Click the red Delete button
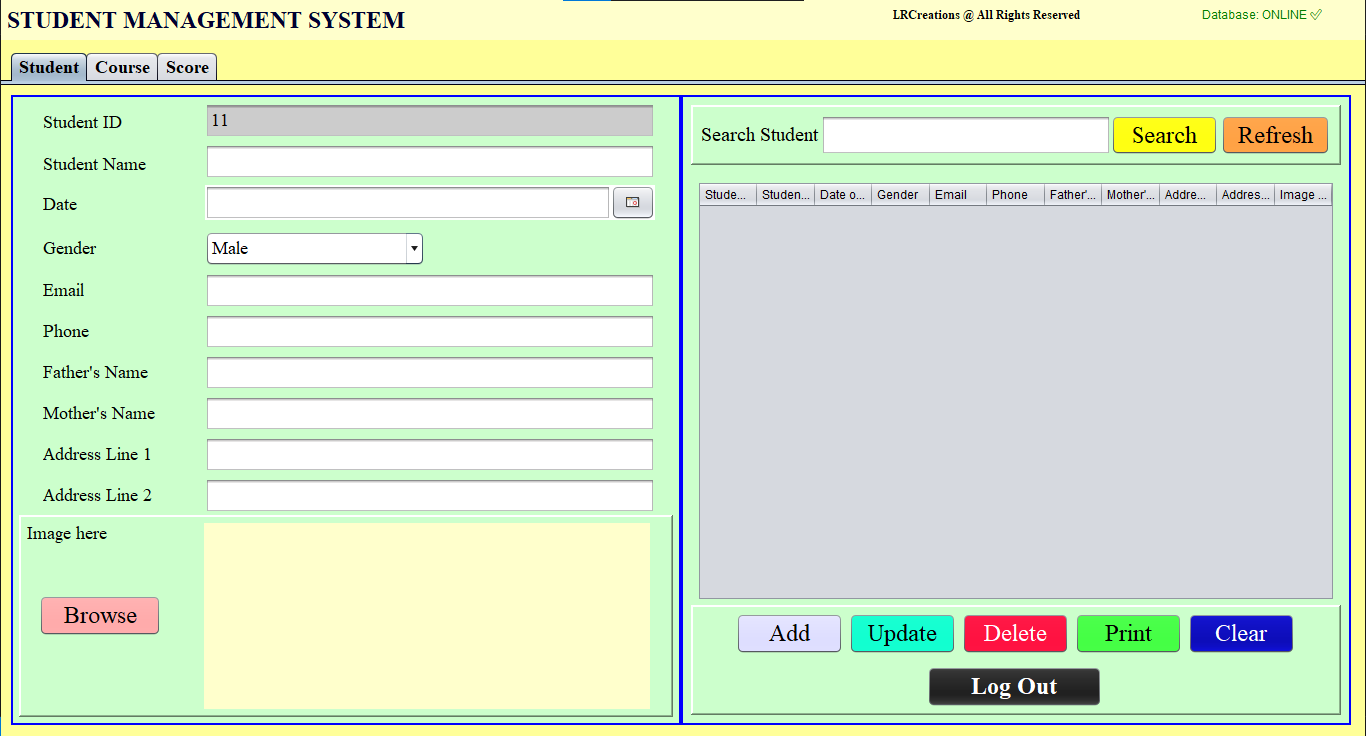Image resolution: width=1366 pixels, height=736 pixels. coord(1015,634)
